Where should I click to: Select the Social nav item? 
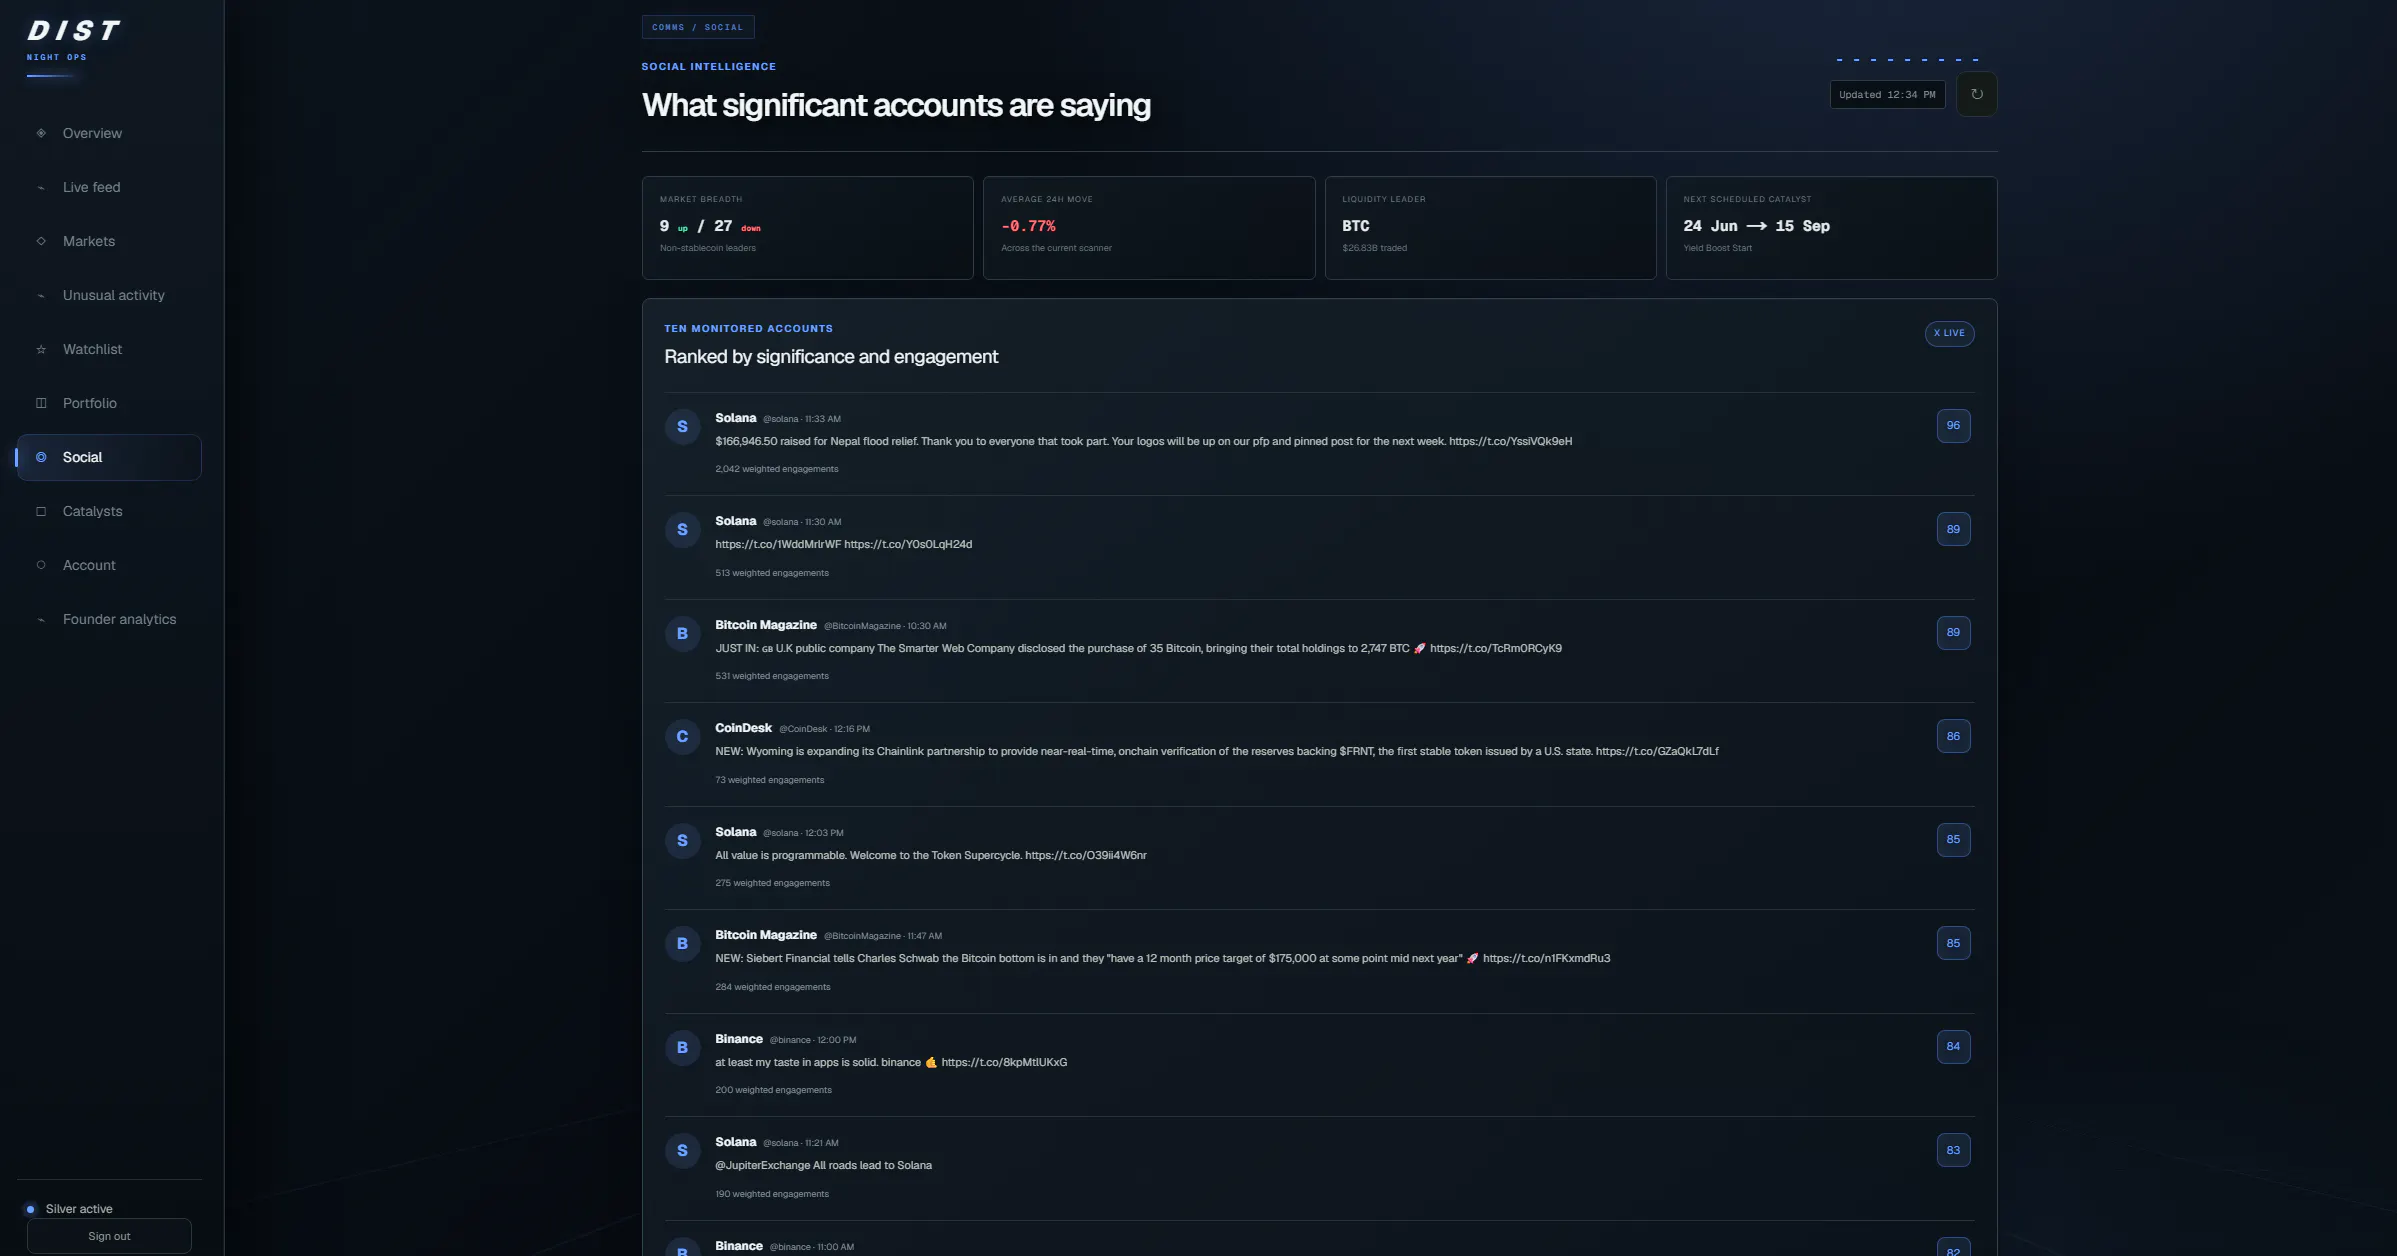(109, 457)
